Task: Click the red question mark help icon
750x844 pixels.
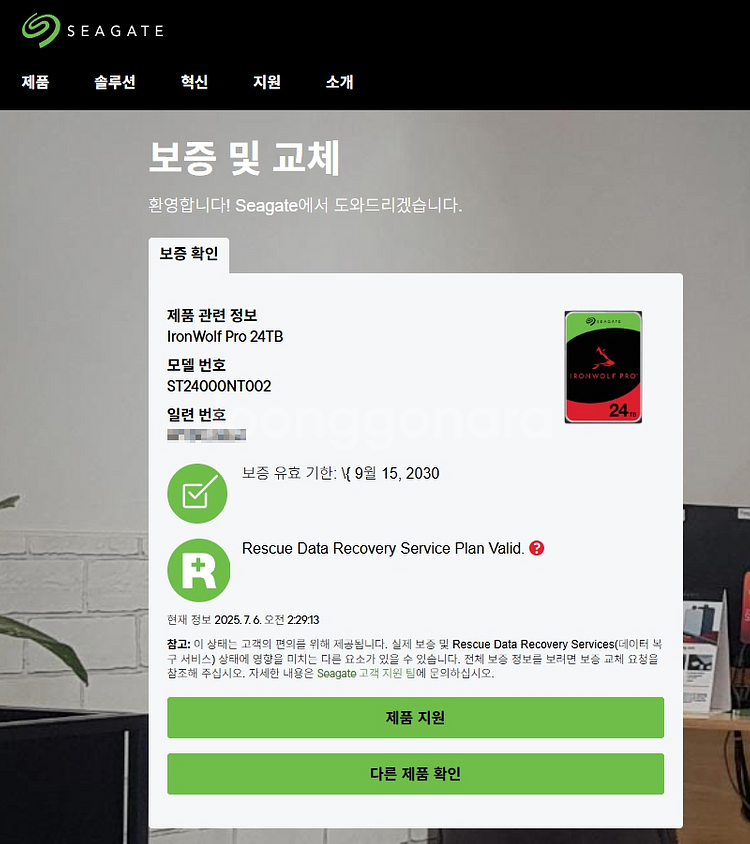Action: click(x=536, y=548)
